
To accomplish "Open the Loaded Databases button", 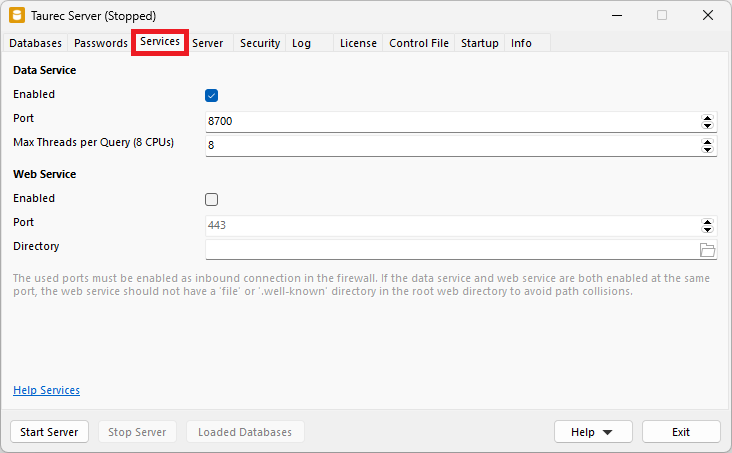I will click(245, 432).
